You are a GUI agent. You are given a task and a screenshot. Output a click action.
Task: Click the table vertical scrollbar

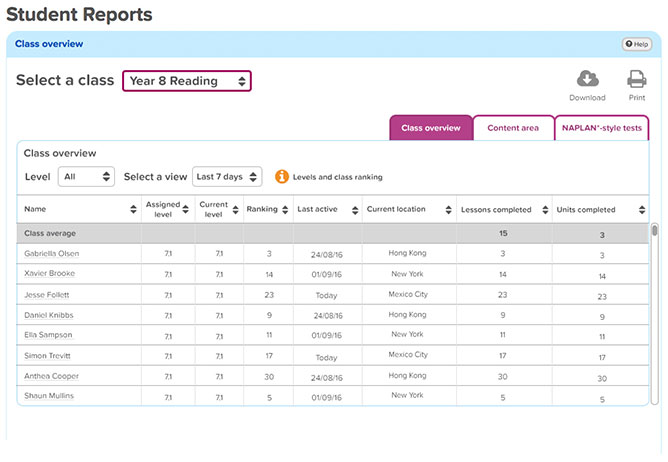655,231
